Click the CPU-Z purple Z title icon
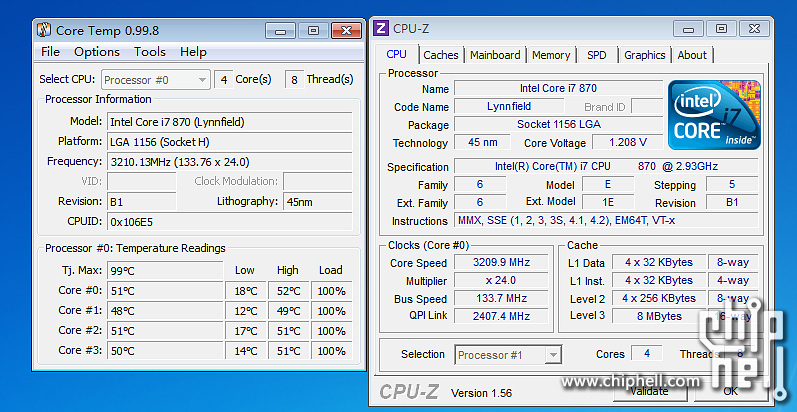The image size is (797, 412). coord(381,28)
